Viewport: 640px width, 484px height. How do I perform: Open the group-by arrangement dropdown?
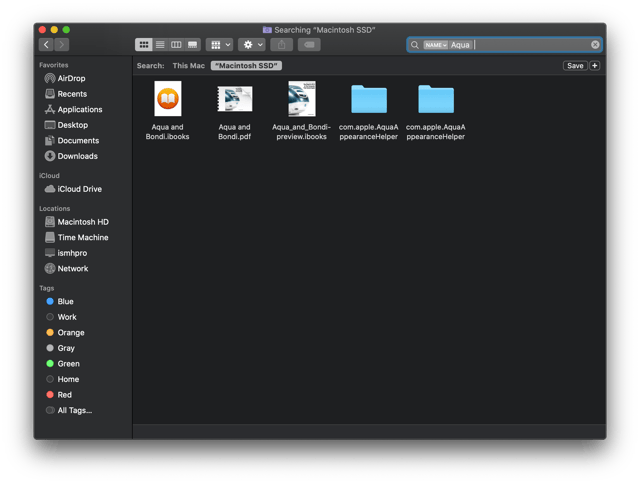[x=220, y=44]
